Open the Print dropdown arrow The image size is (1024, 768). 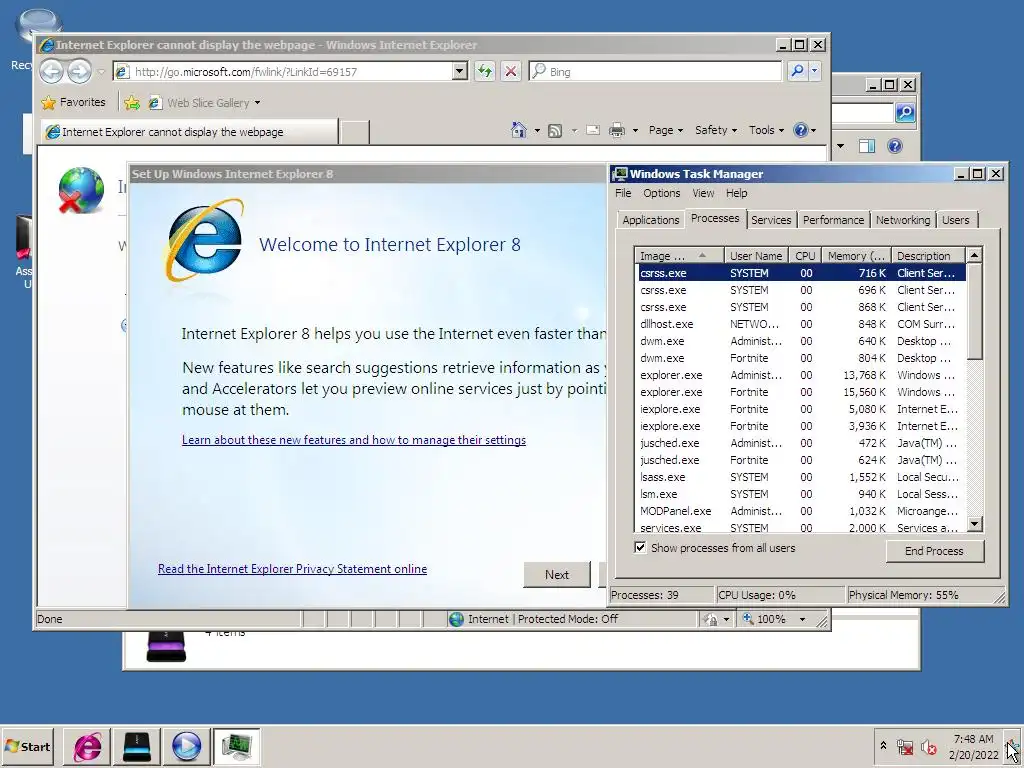click(x=635, y=130)
